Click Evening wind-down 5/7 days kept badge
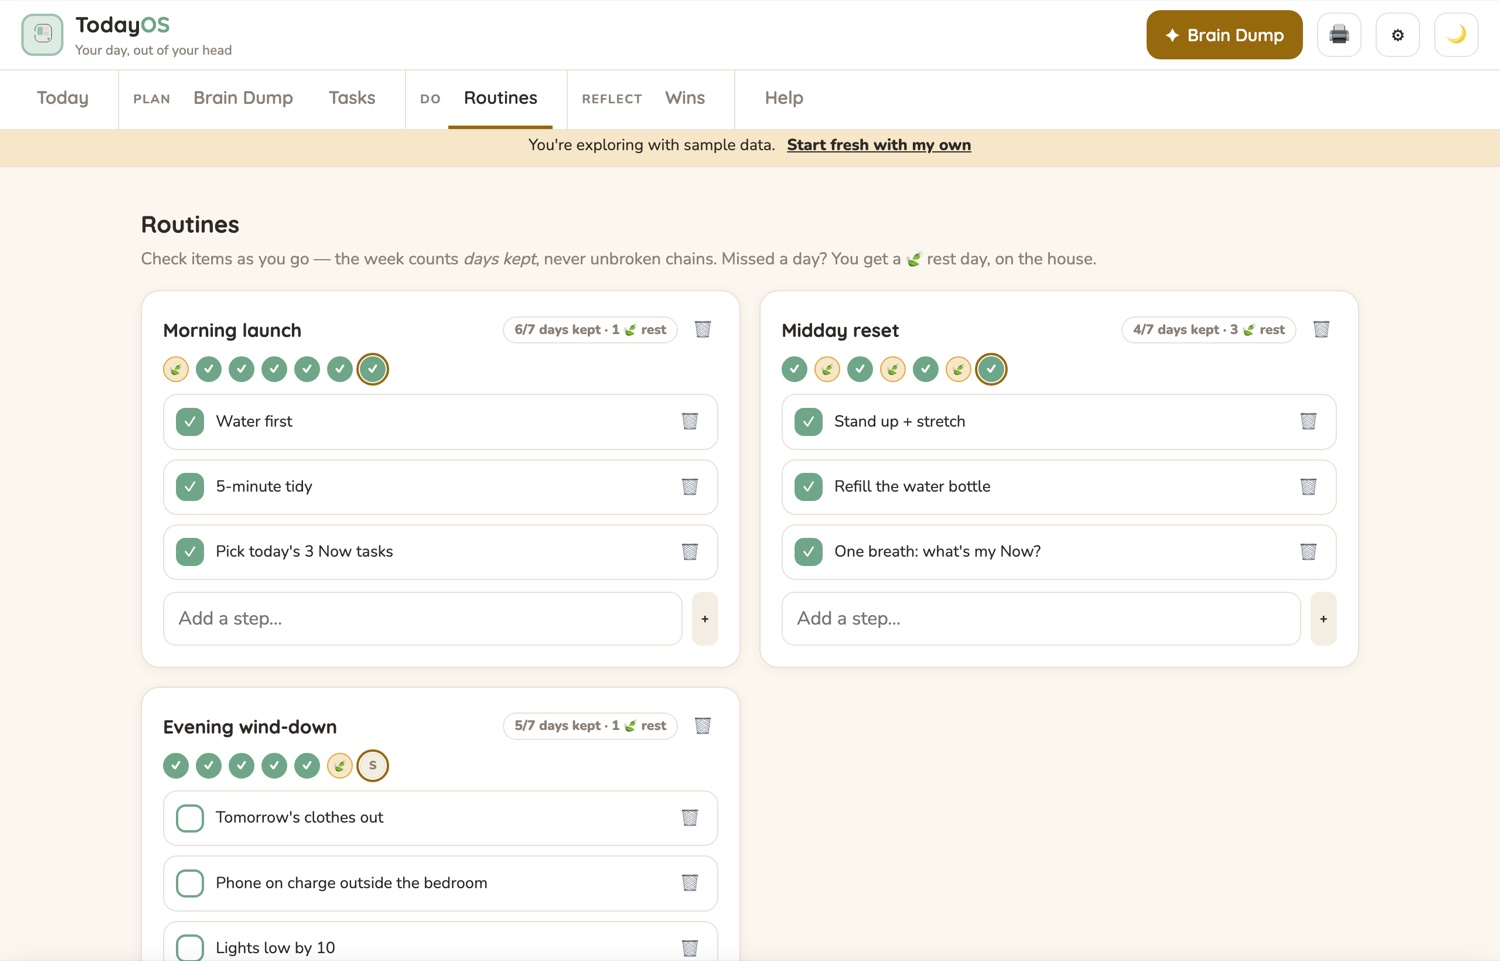 pyautogui.click(x=590, y=726)
